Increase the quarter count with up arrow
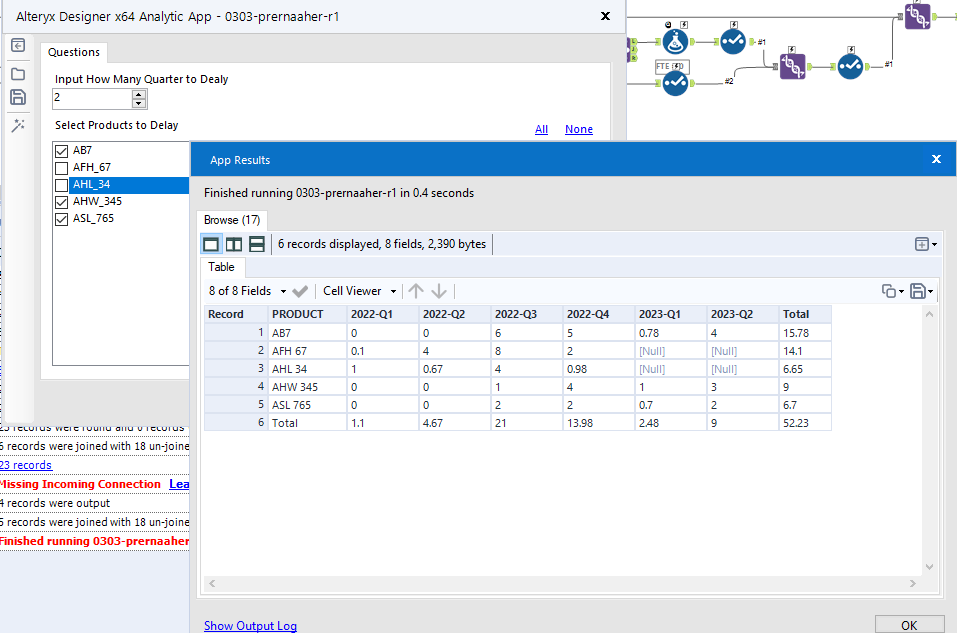The image size is (957, 633). 139,94
